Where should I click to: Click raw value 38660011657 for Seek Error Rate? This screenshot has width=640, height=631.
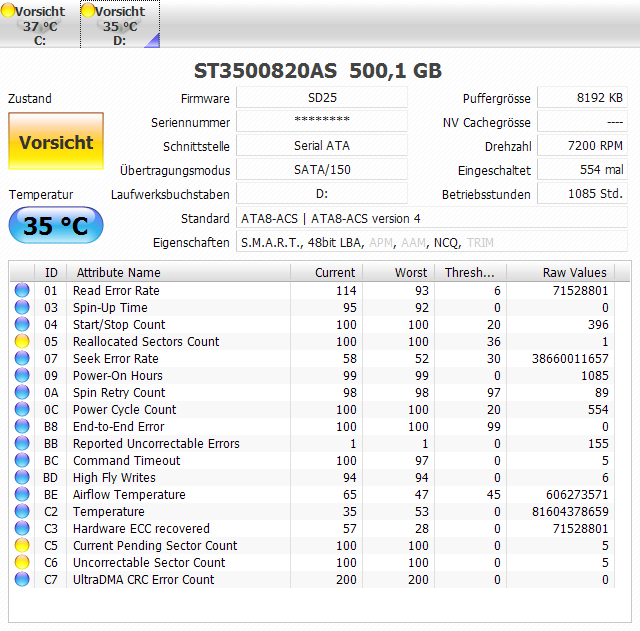pyautogui.click(x=570, y=359)
